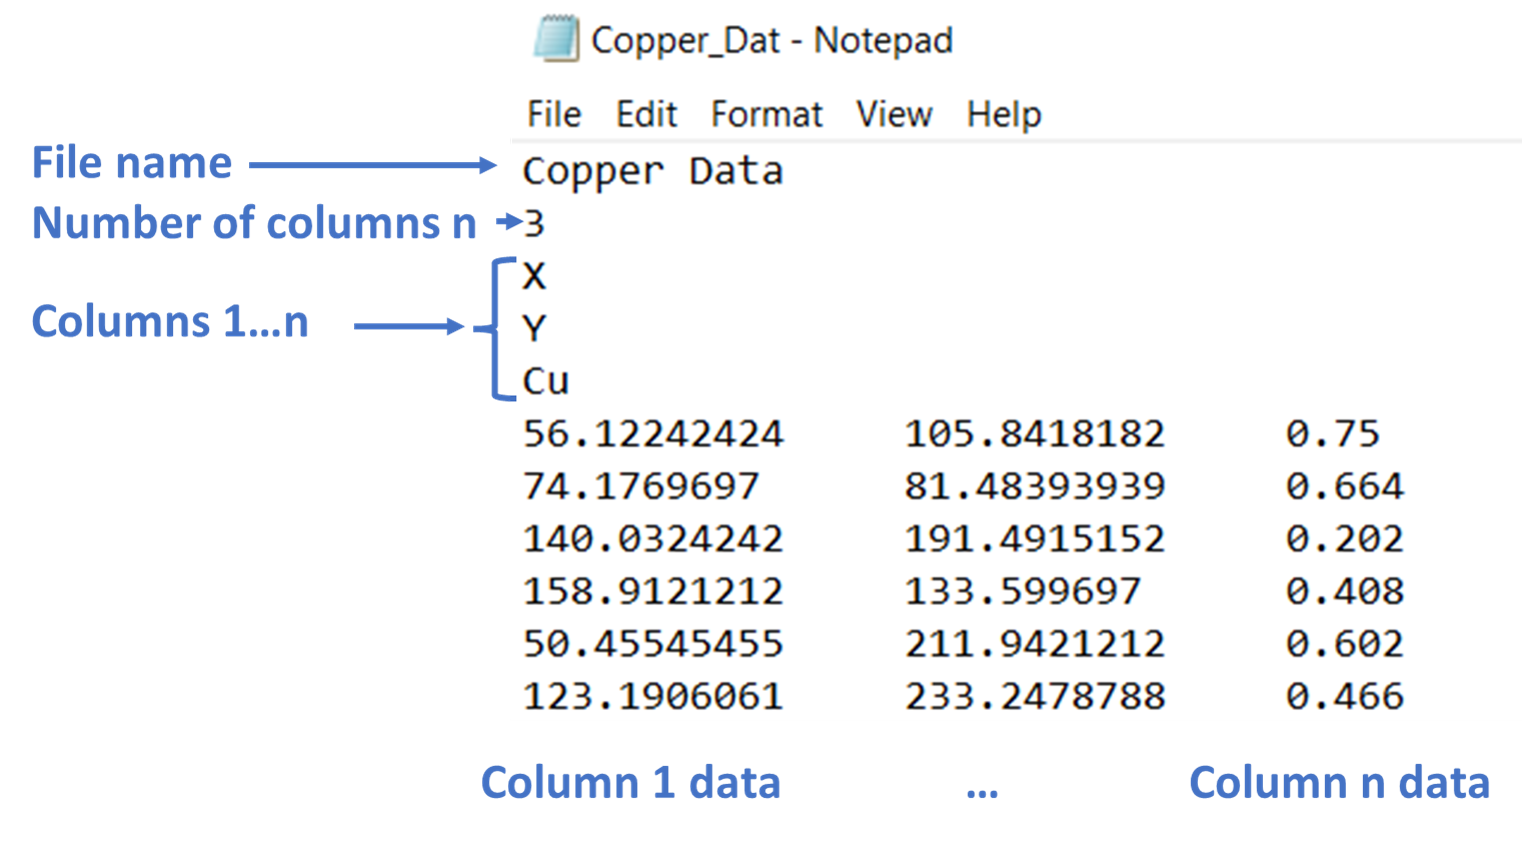Image resolution: width=1522 pixels, height=841 pixels.
Task: Click the value 211.9421212
Action: 1035,643
